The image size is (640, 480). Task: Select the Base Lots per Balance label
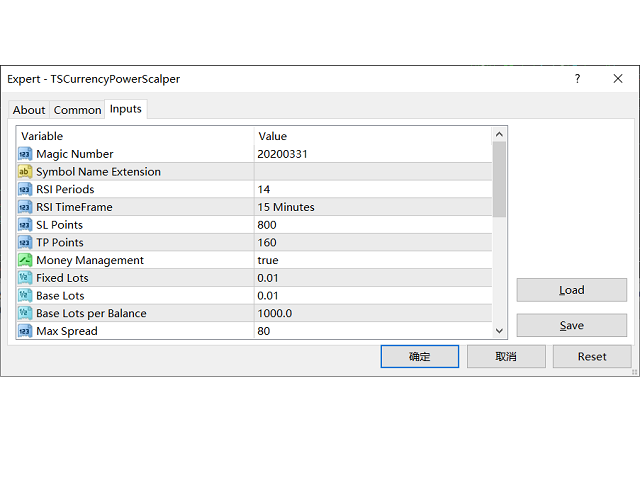pos(91,313)
